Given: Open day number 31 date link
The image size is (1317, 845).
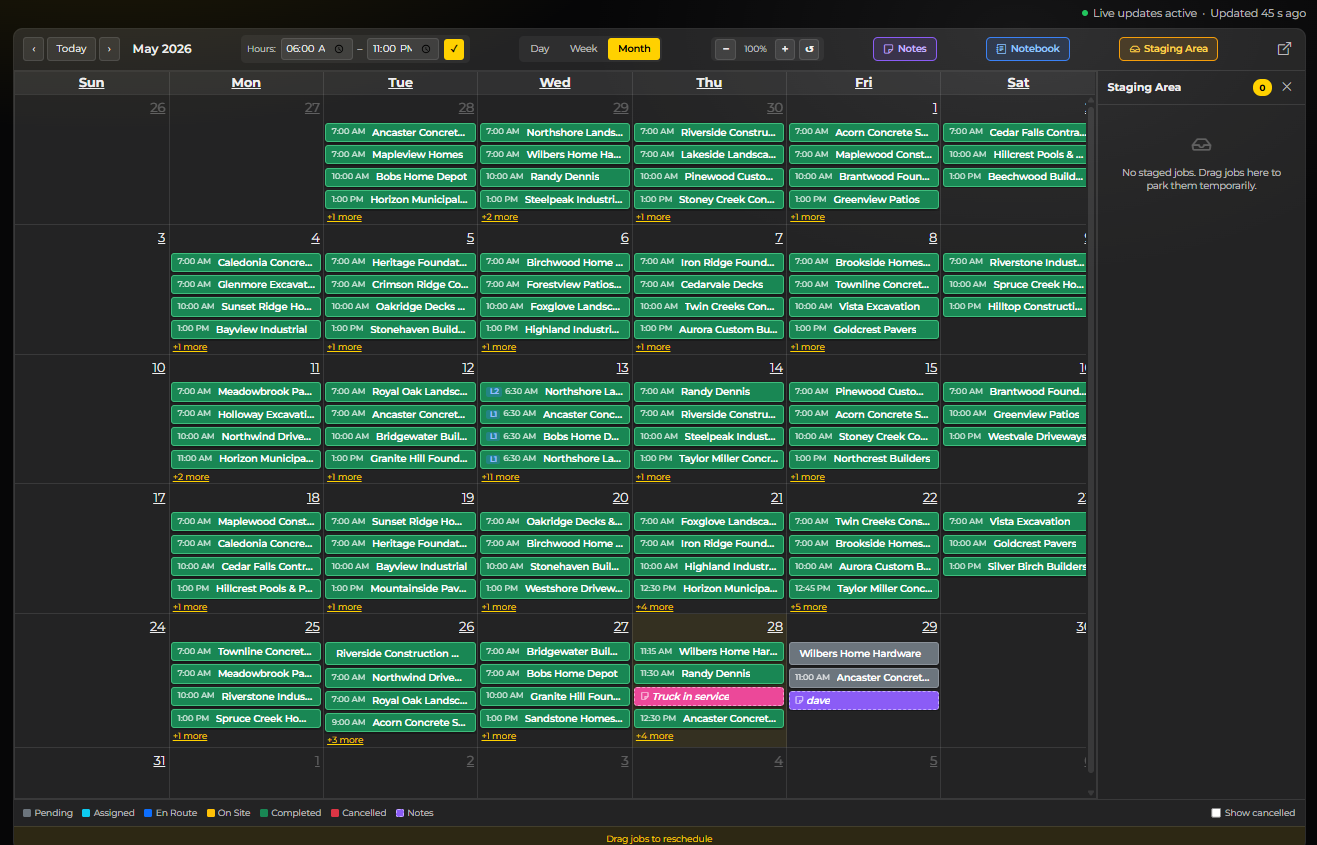Looking at the screenshot, I should coord(159,761).
